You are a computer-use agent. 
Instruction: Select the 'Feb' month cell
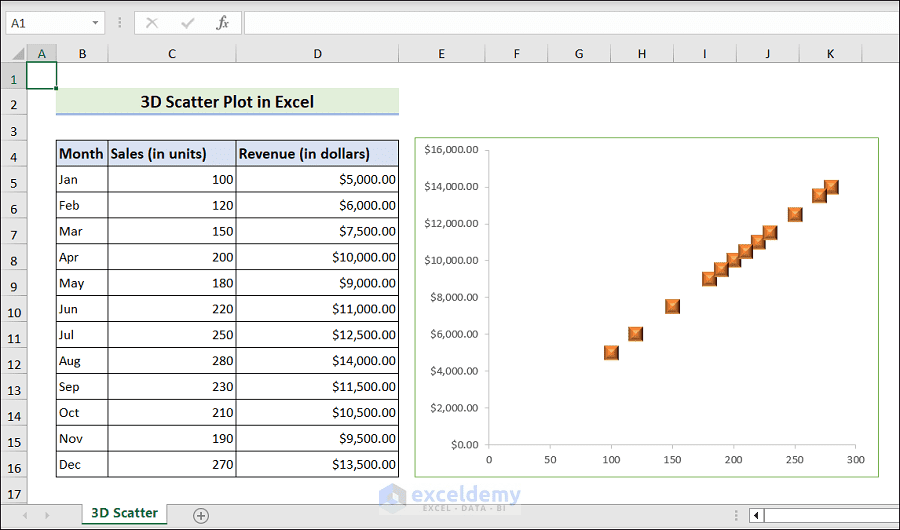pyautogui.click(x=82, y=205)
